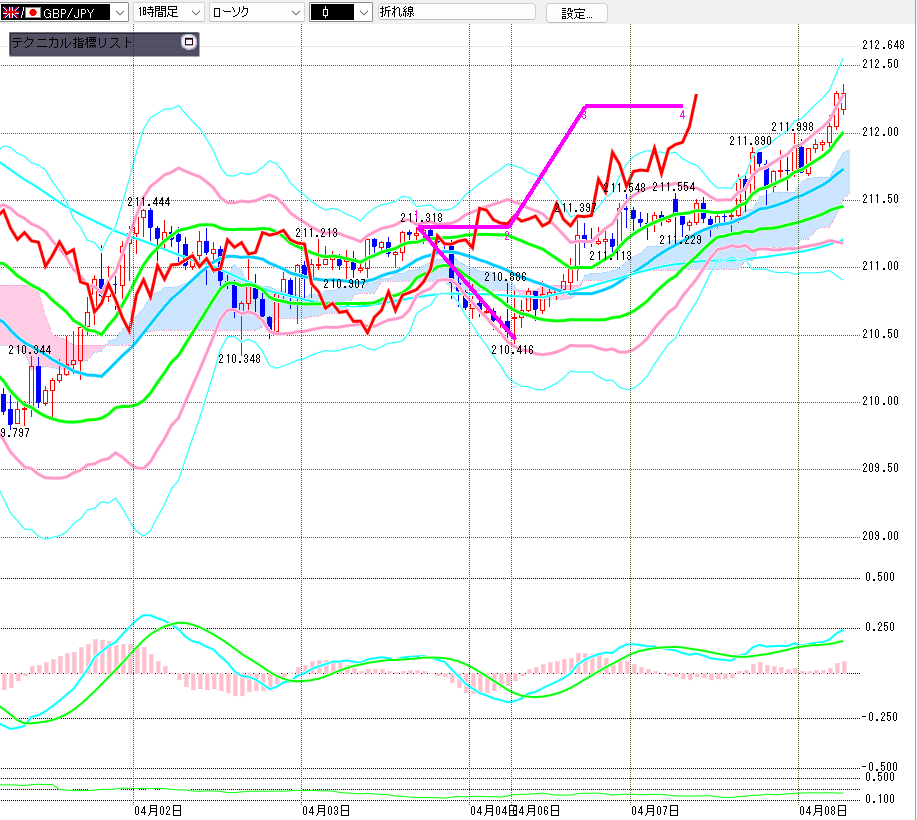Viewport: 917px width, 820px height.
Task: Click the 211.444 high price label
Action: (148, 202)
